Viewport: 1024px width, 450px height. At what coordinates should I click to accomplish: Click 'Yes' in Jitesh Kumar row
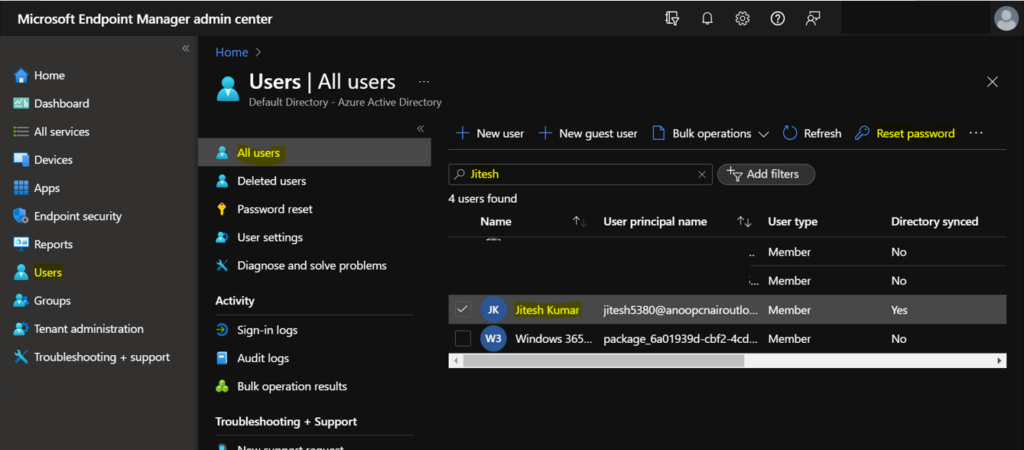(899, 310)
